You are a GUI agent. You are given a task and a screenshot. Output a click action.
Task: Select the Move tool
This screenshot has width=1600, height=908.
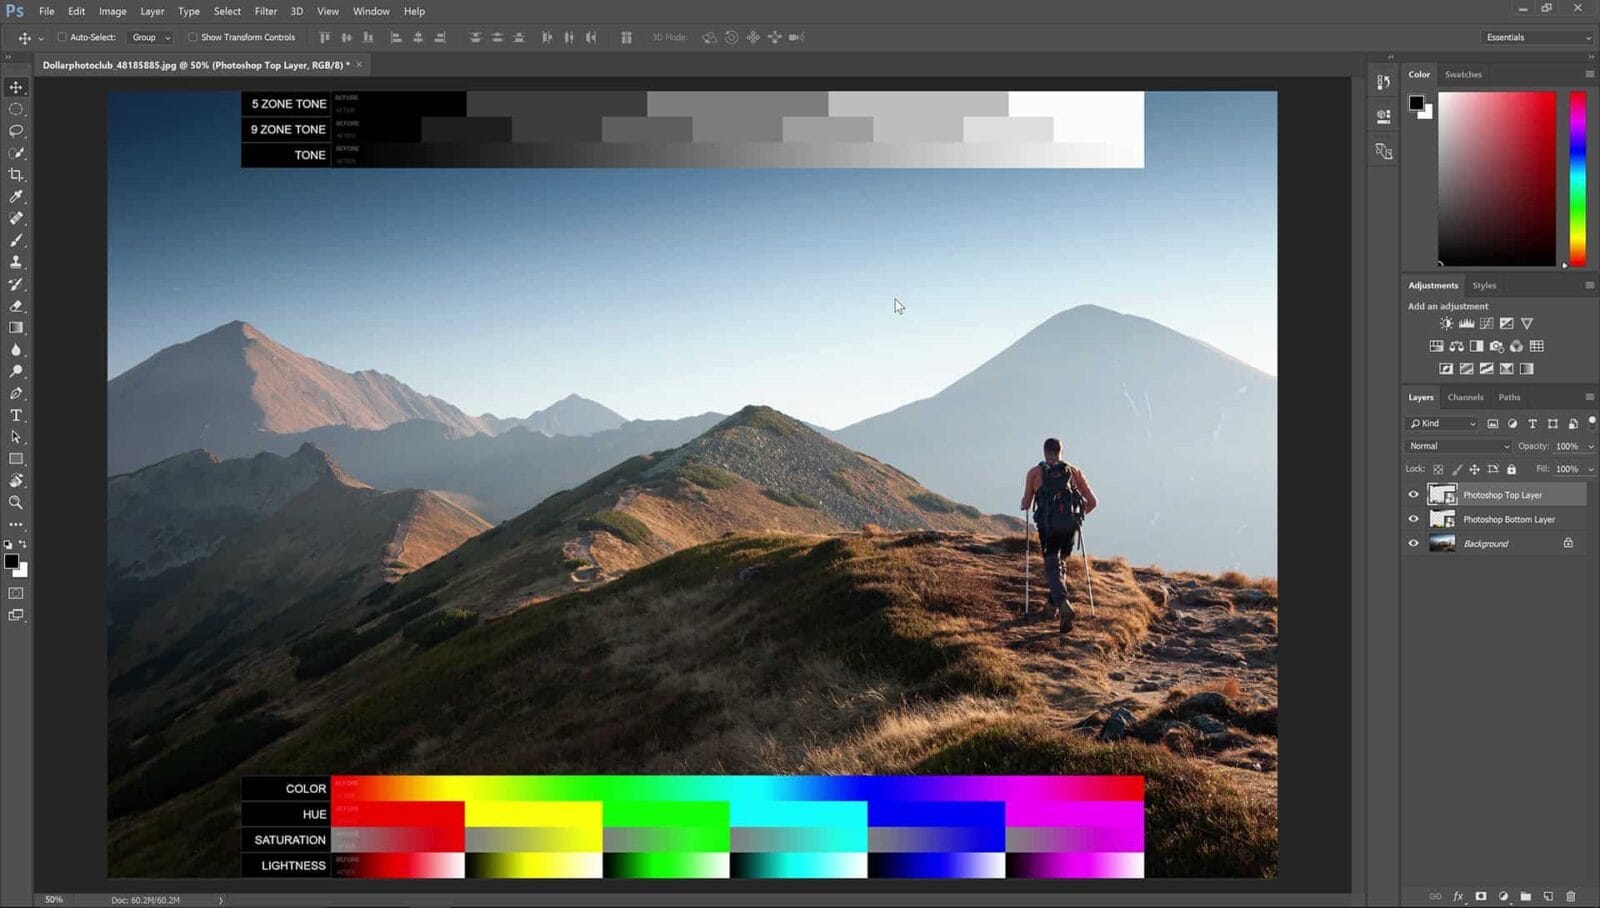coord(16,87)
